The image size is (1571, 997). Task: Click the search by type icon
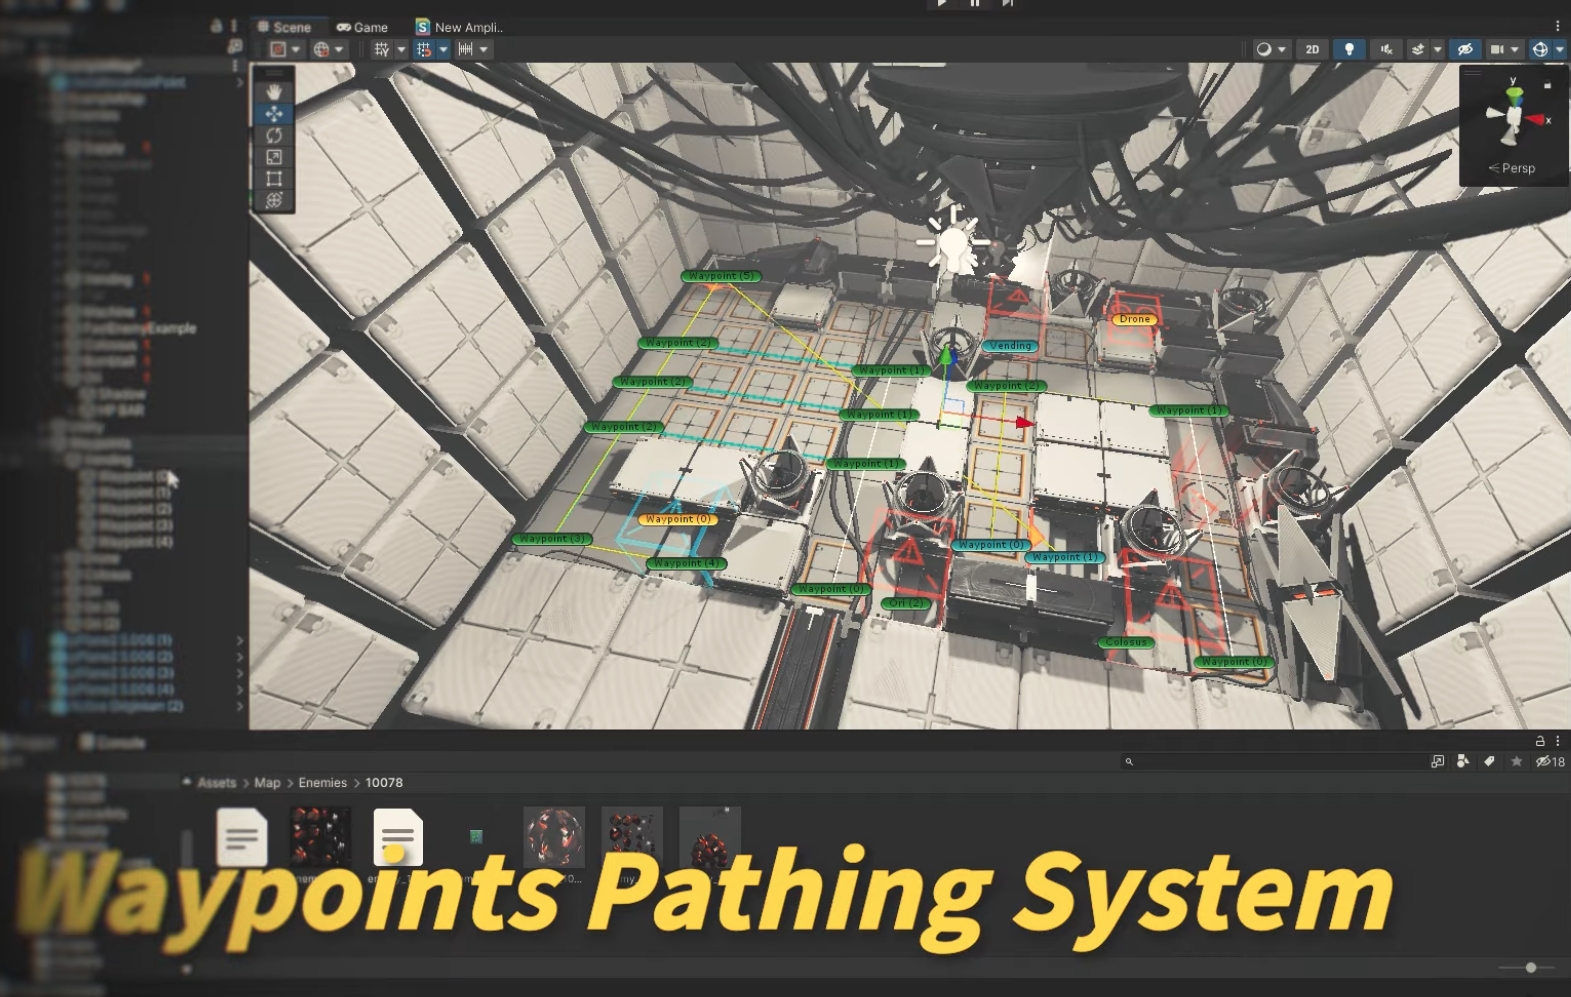[x=1463, y=761]
